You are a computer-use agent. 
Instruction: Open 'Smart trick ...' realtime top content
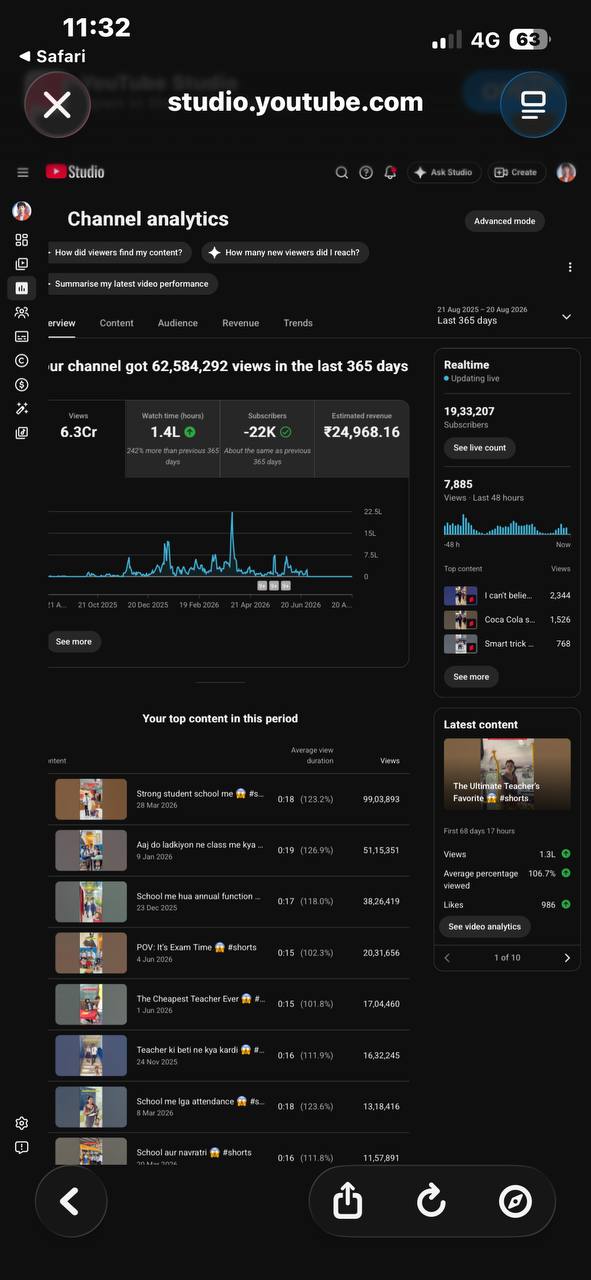coord(507,644)
